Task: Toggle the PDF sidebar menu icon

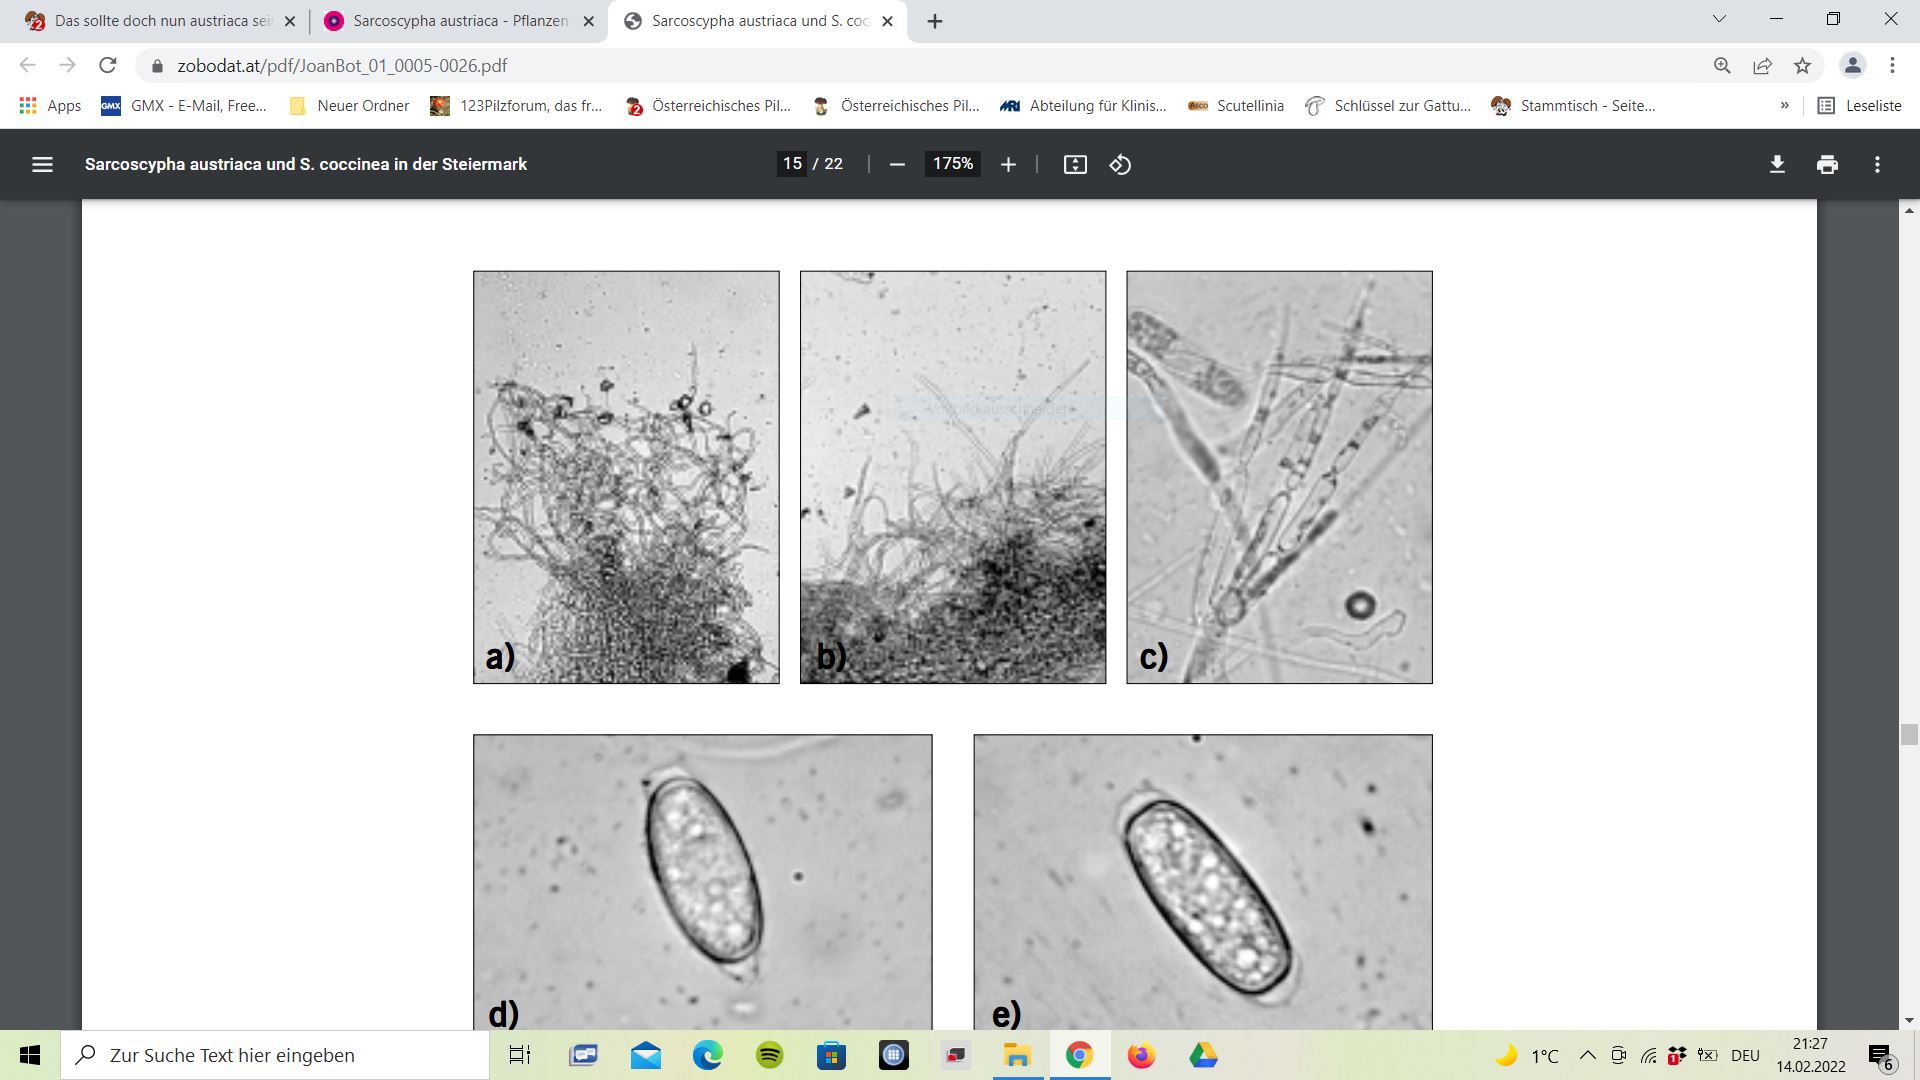Action: (x=42, y=164)
